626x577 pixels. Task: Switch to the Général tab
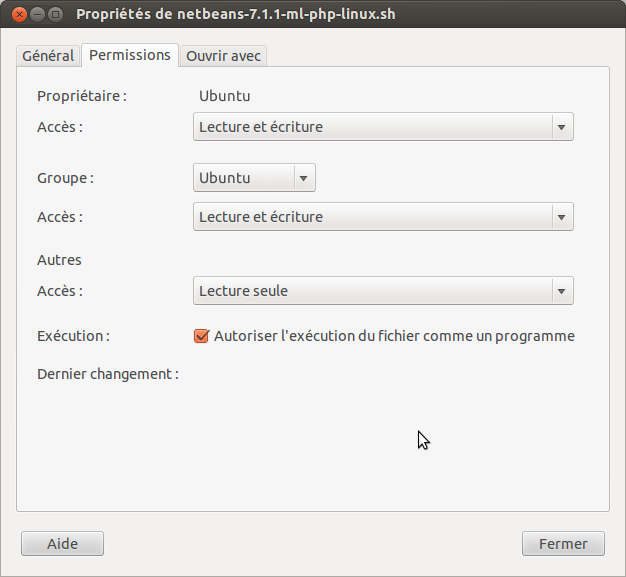point(48,56)
